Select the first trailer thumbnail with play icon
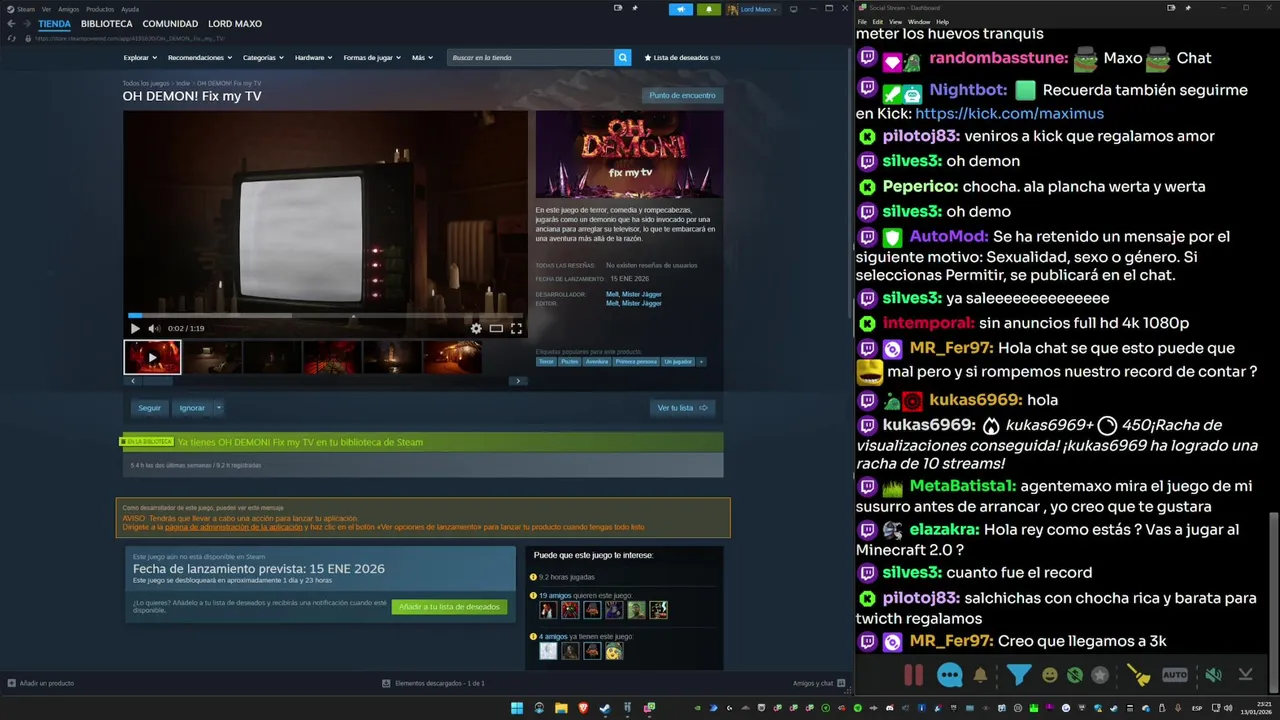Screen dimensions: 1280x720 (152, 357)
